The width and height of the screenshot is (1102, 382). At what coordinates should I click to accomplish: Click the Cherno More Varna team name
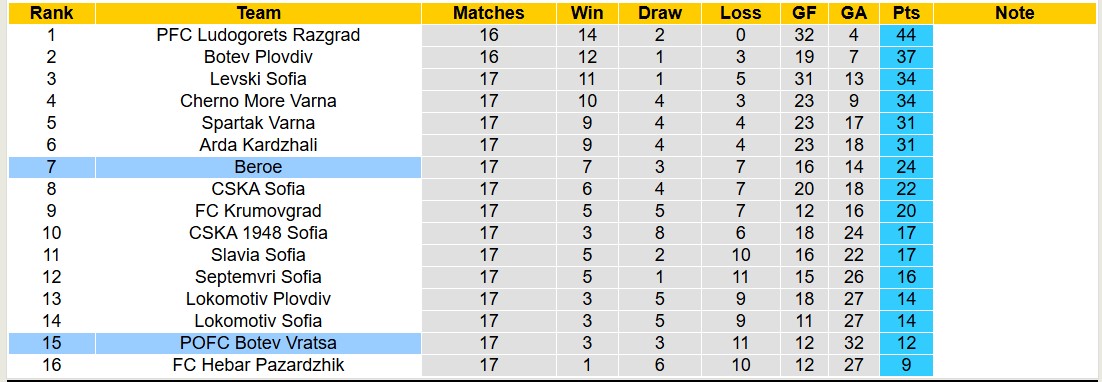pos(259,101)
